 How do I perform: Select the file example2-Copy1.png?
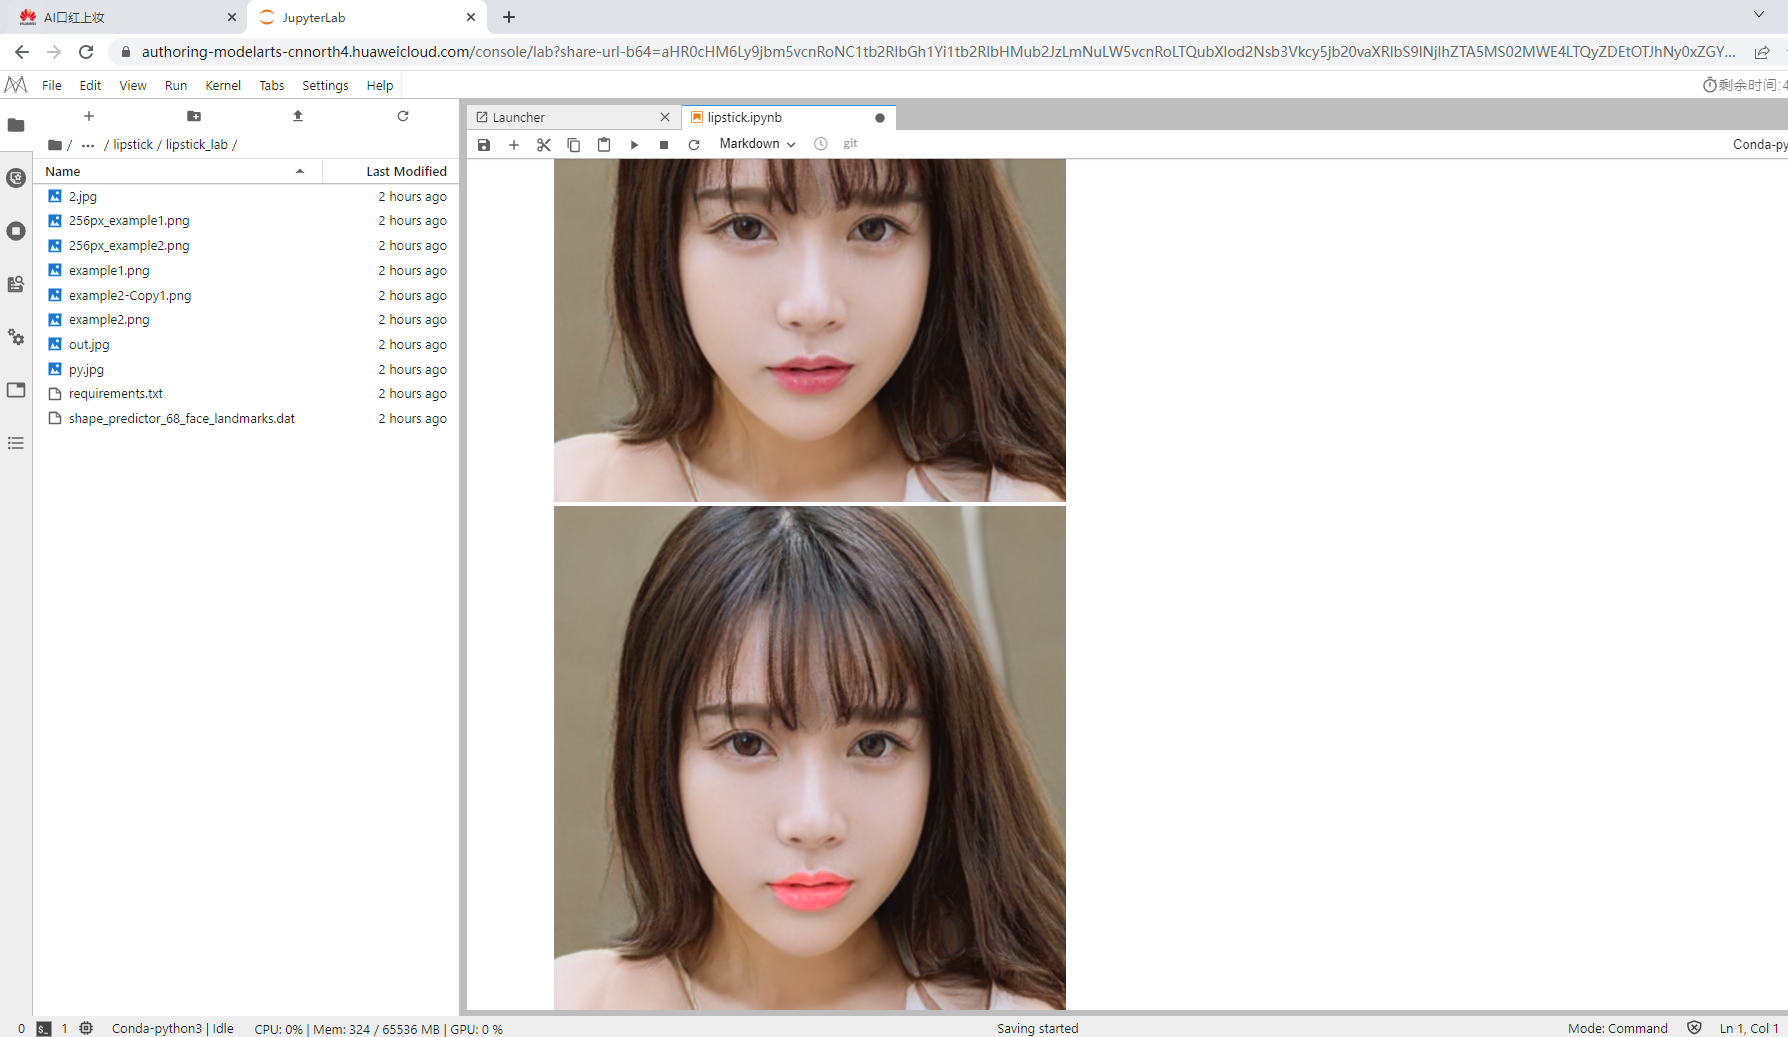click(247, 296)
